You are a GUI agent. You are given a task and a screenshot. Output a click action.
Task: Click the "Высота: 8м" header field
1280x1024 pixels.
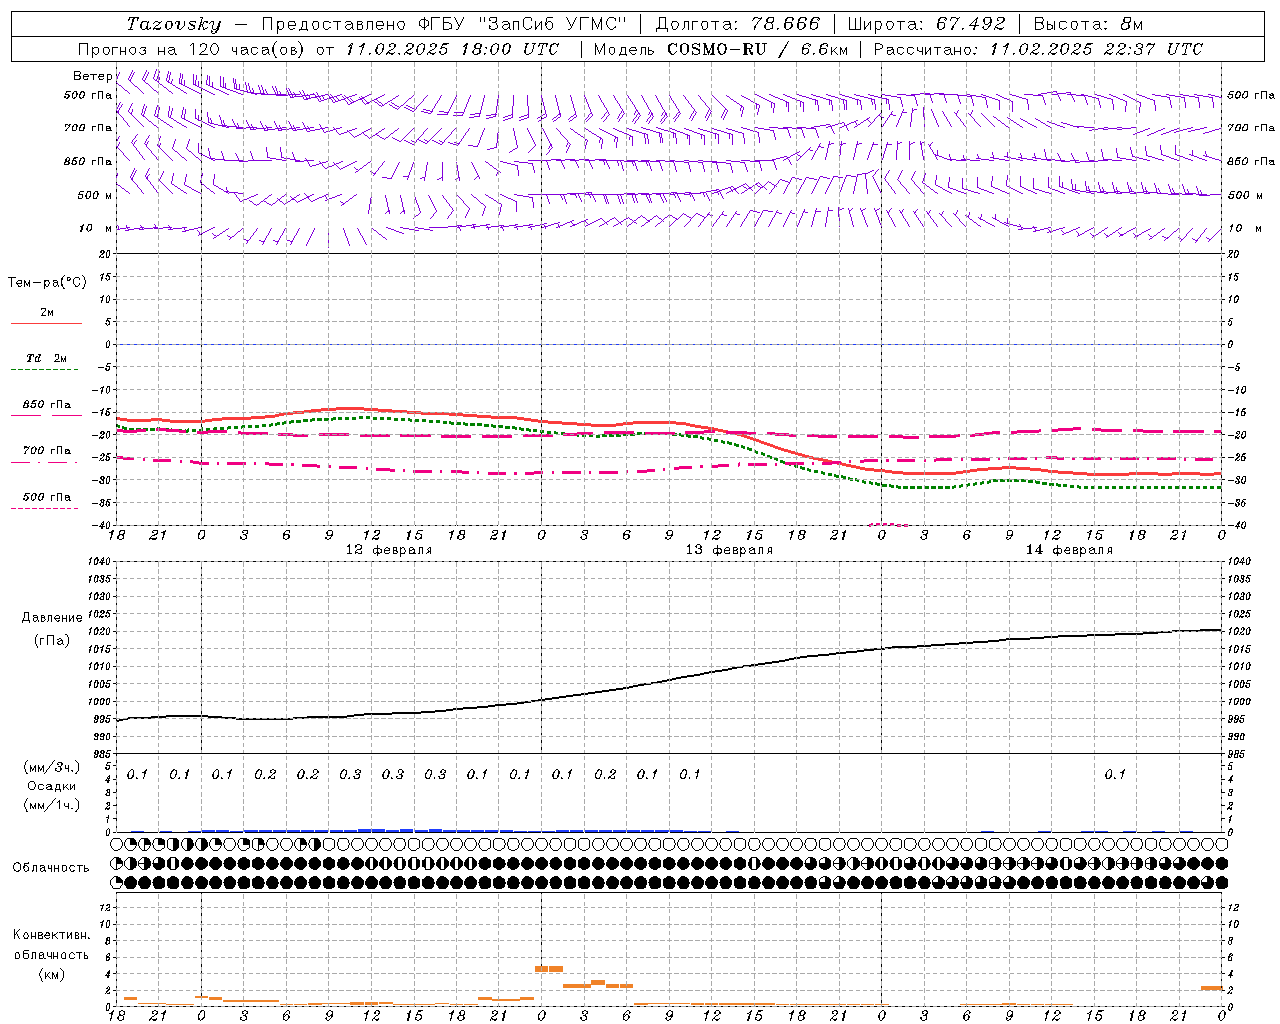click(x=1088, y=24)
